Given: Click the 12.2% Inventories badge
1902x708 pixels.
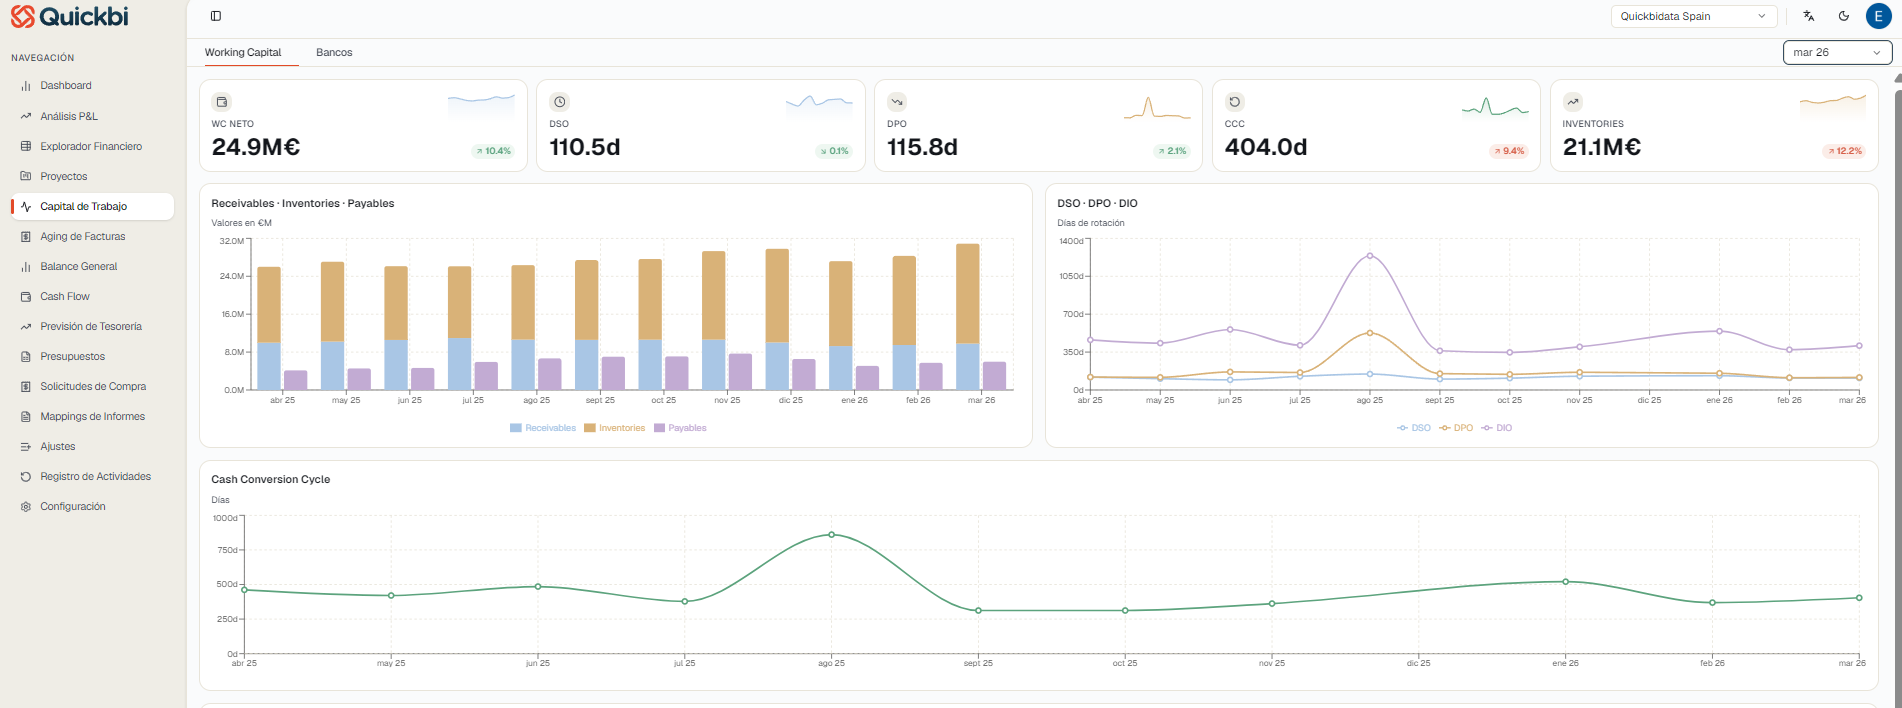Looking at the screenshot, I should (1845, 151).
